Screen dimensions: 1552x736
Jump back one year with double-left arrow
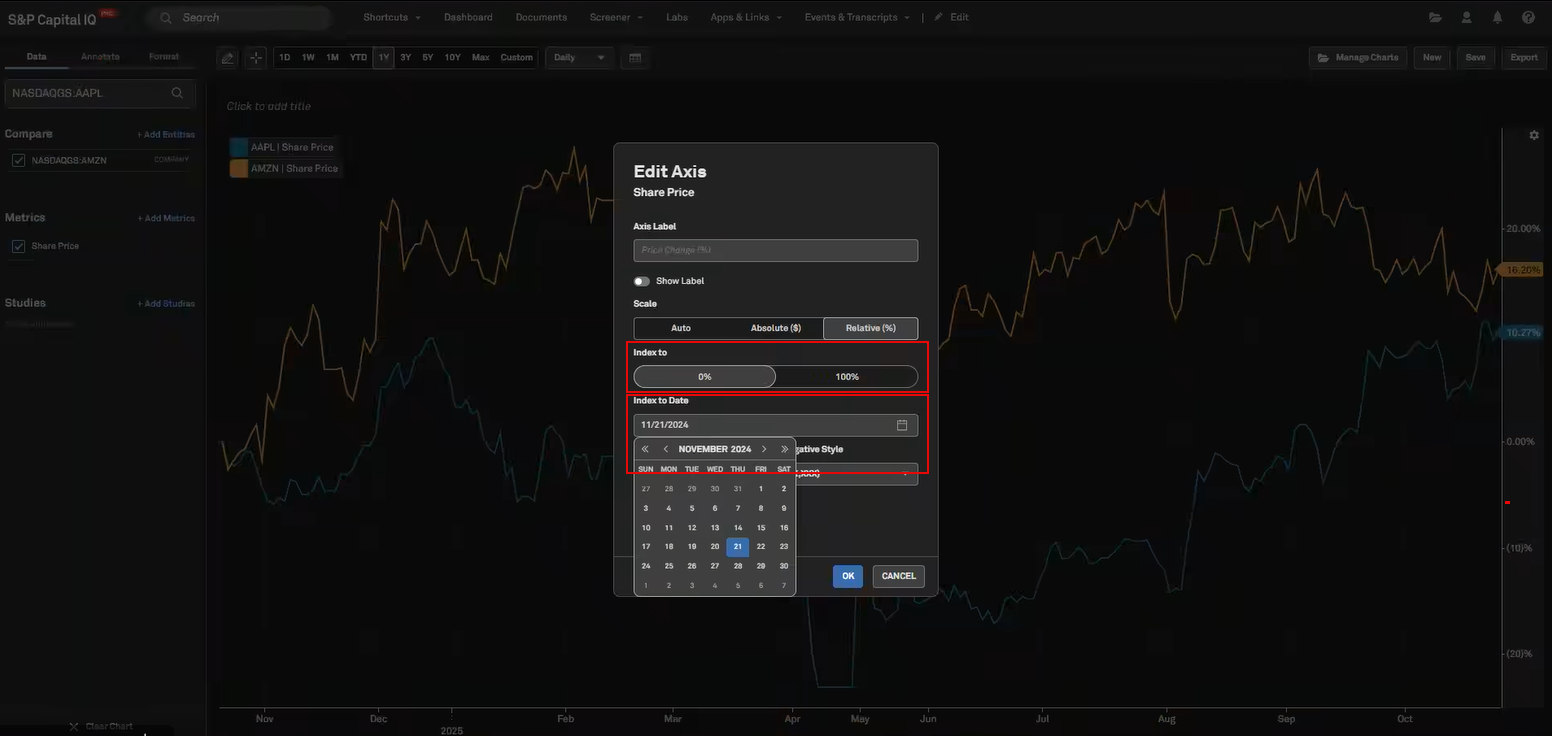[645, 449]
